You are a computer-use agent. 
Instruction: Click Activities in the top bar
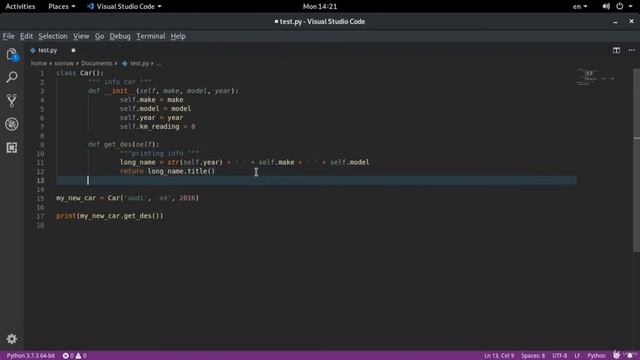[20, 7]
